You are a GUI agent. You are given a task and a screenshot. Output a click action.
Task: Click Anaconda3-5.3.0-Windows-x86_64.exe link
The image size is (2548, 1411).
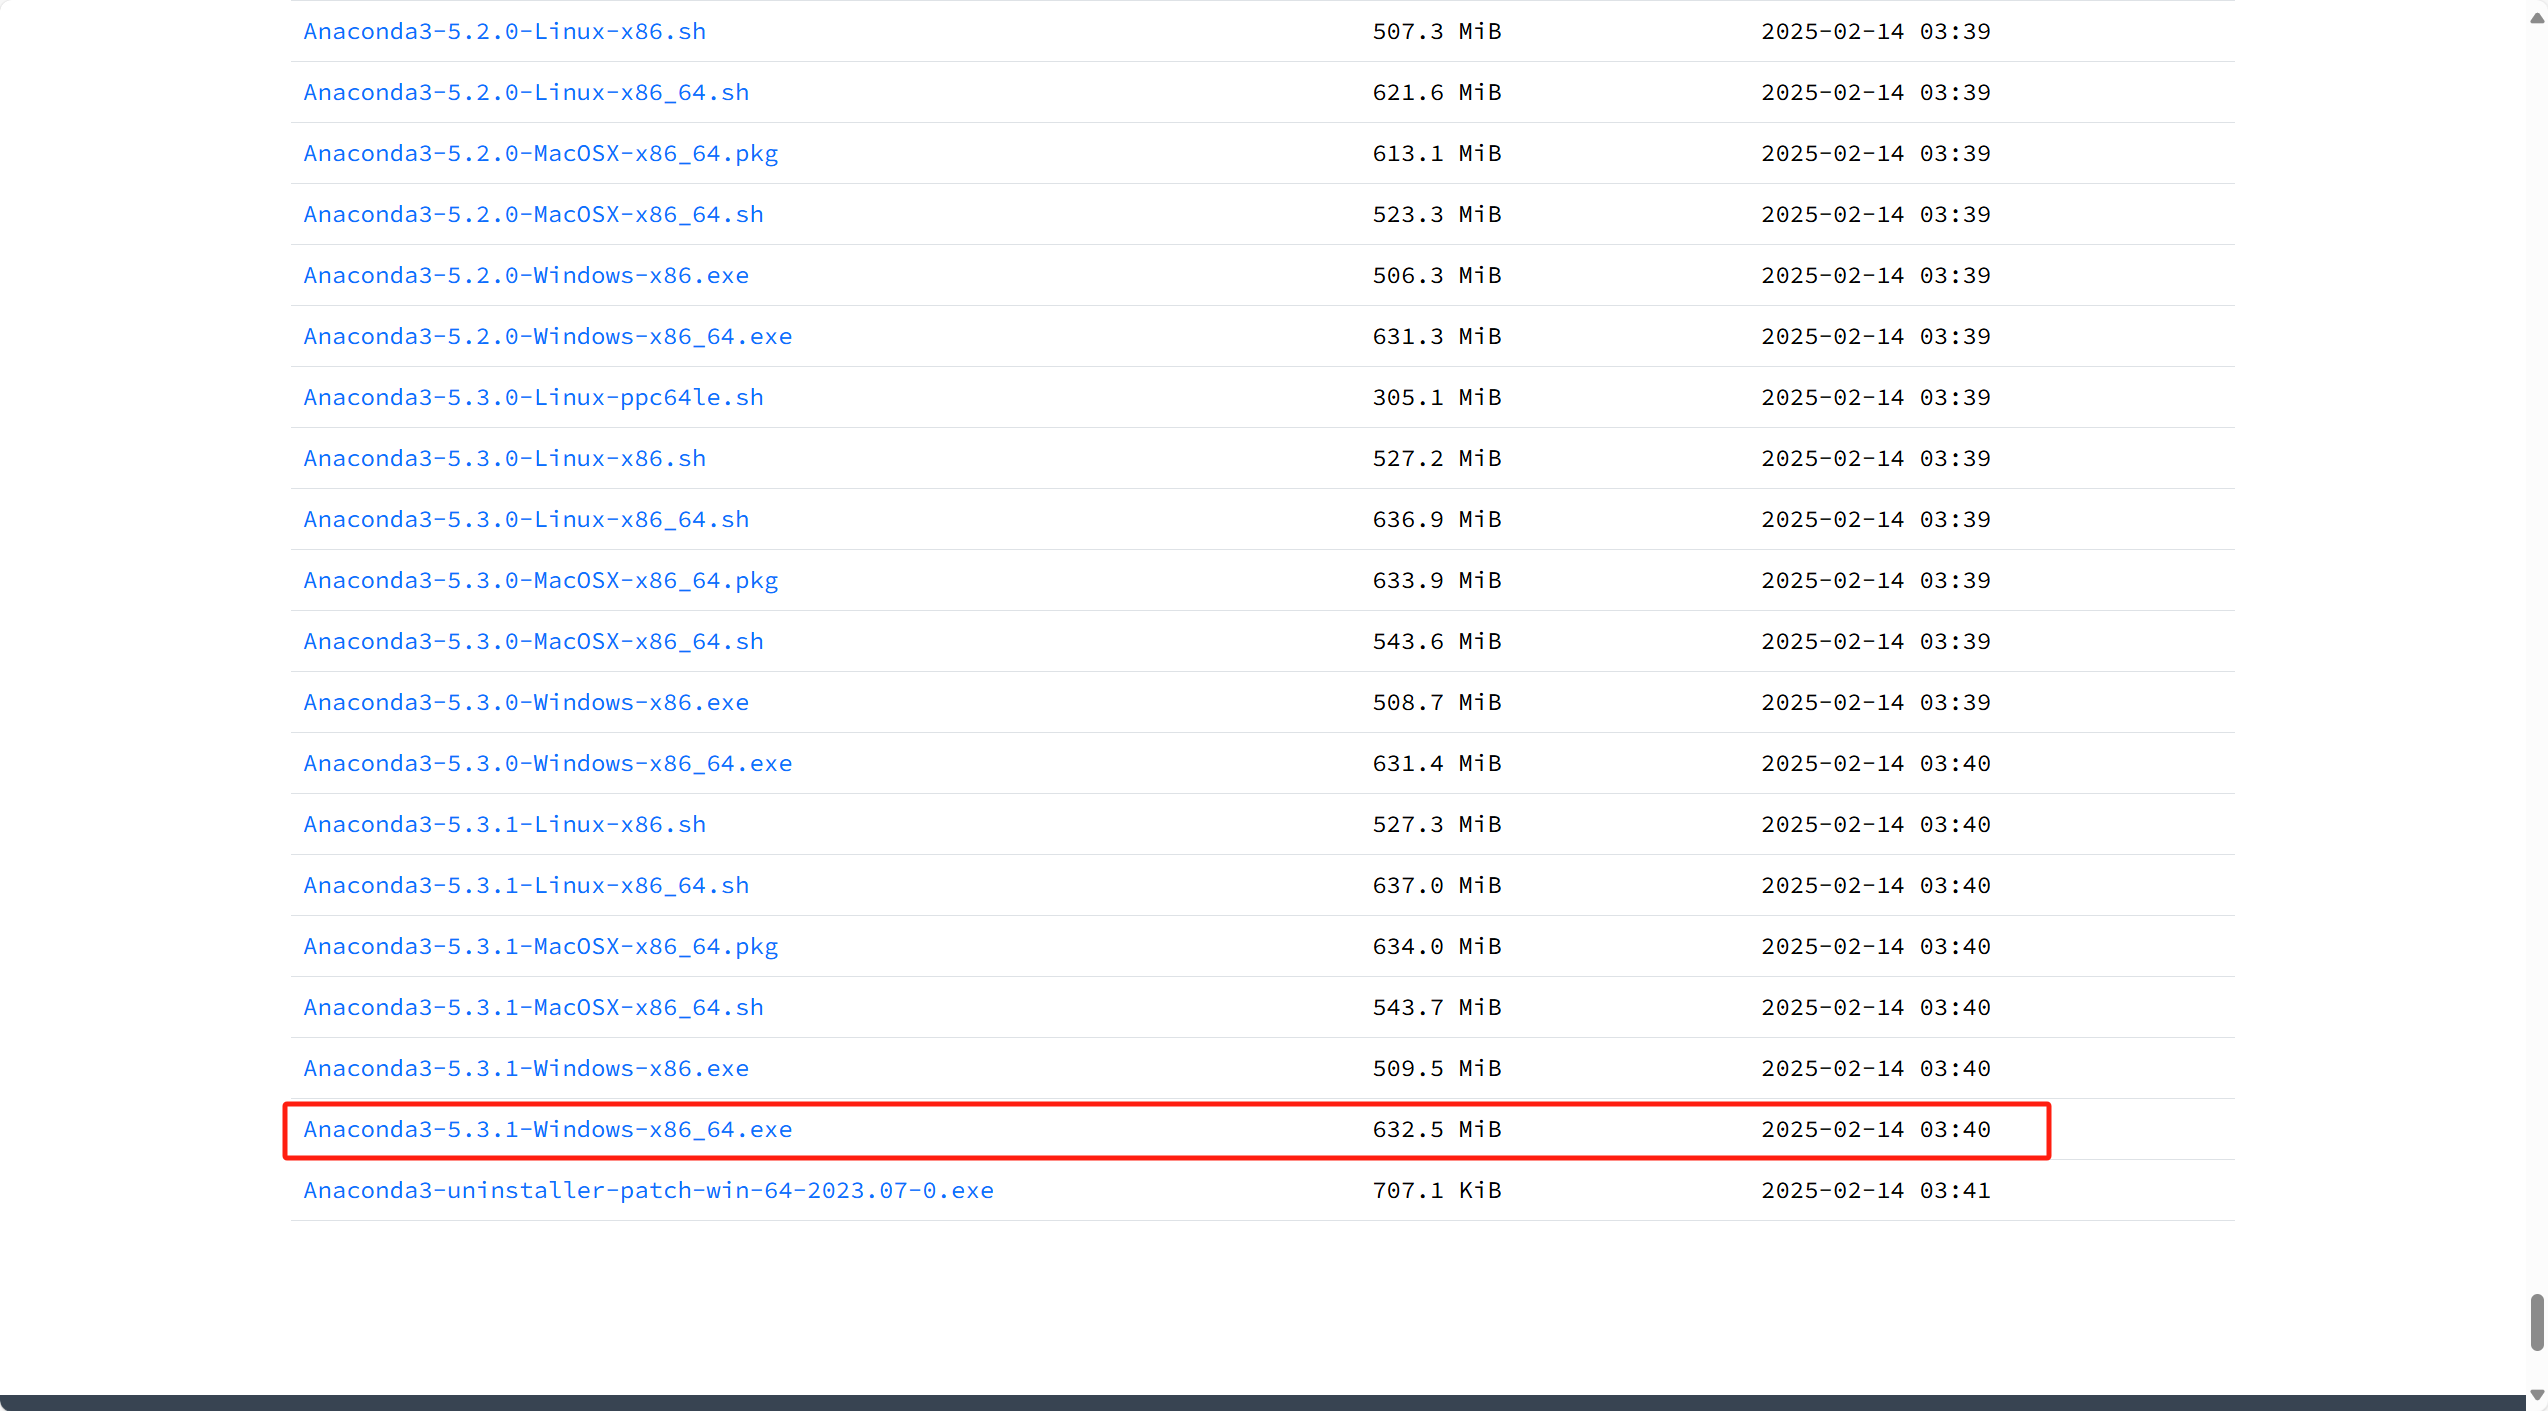pyautogui.click(x=547, y=763)
